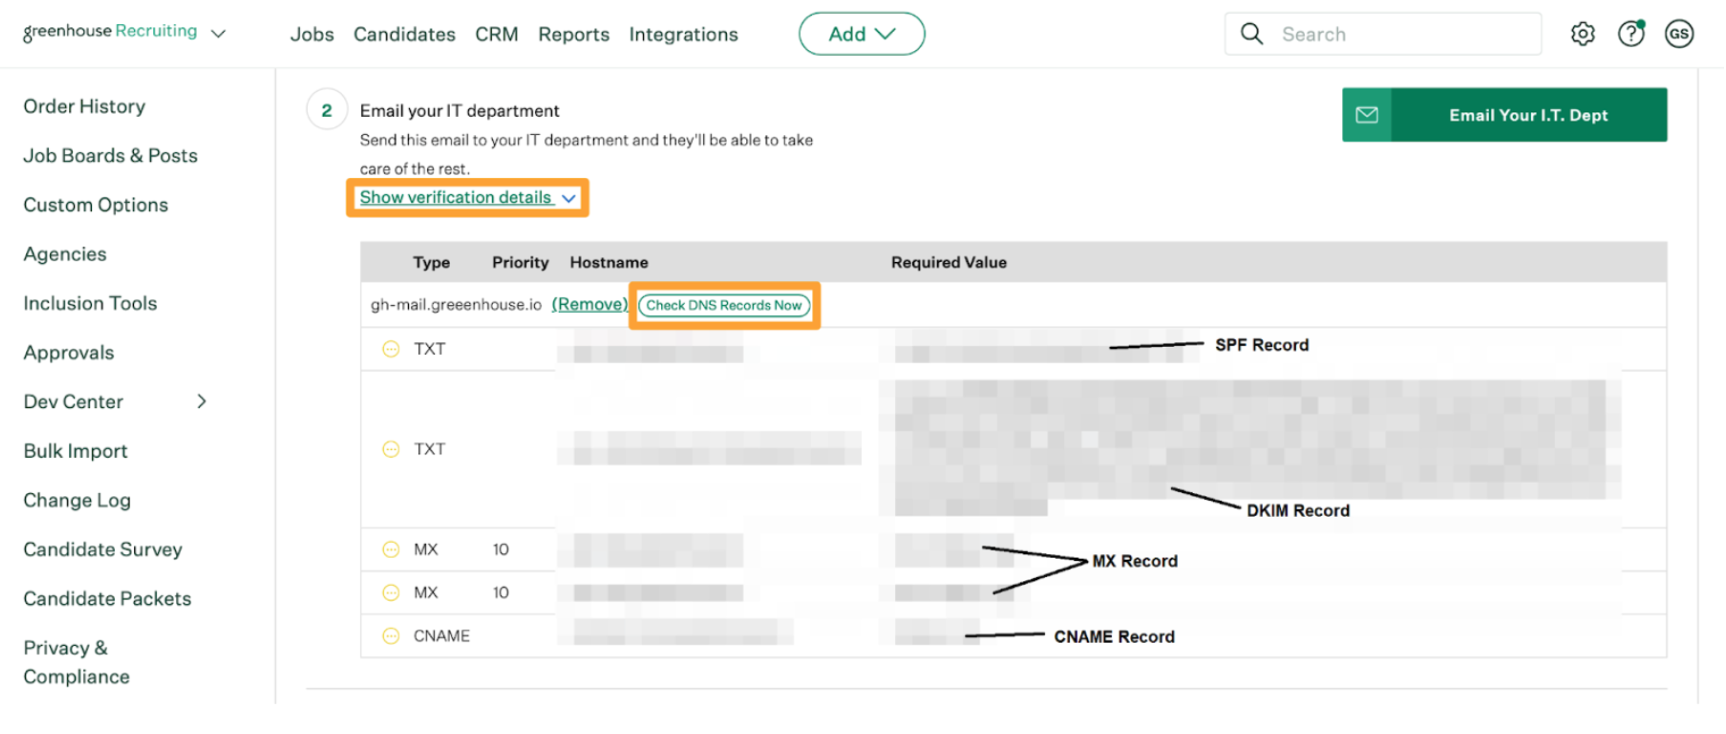Click the magnifying glass search icon
This screenshot has height=734, width=1726.
(1251, 34)
